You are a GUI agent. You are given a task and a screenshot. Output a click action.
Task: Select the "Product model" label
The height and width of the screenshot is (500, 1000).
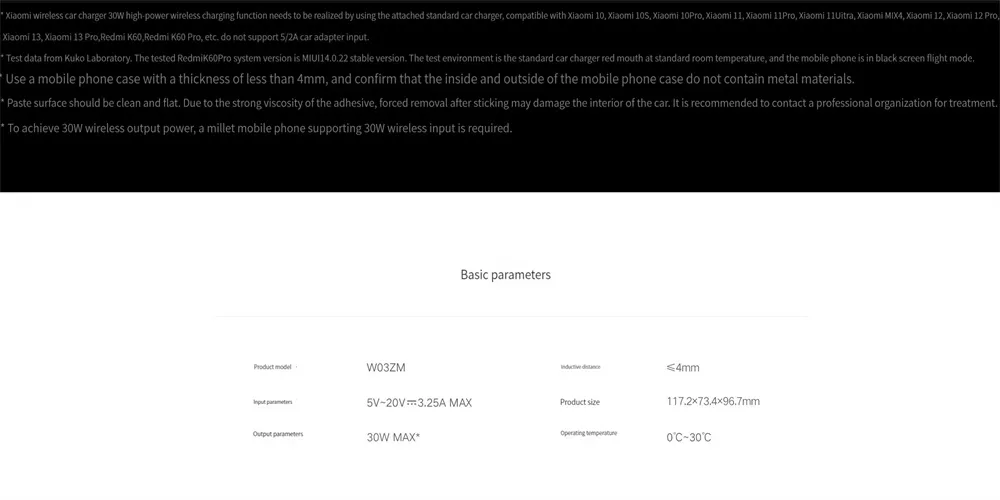coord(273,367)
